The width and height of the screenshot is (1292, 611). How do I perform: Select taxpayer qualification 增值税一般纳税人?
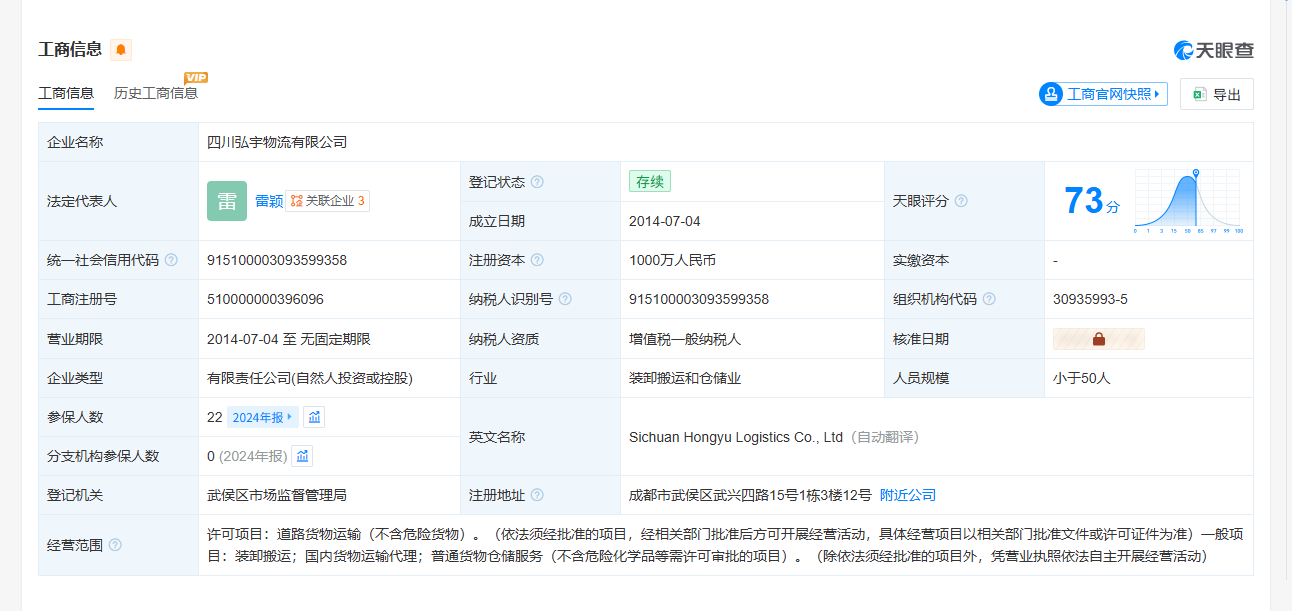[x=685, y=339]
